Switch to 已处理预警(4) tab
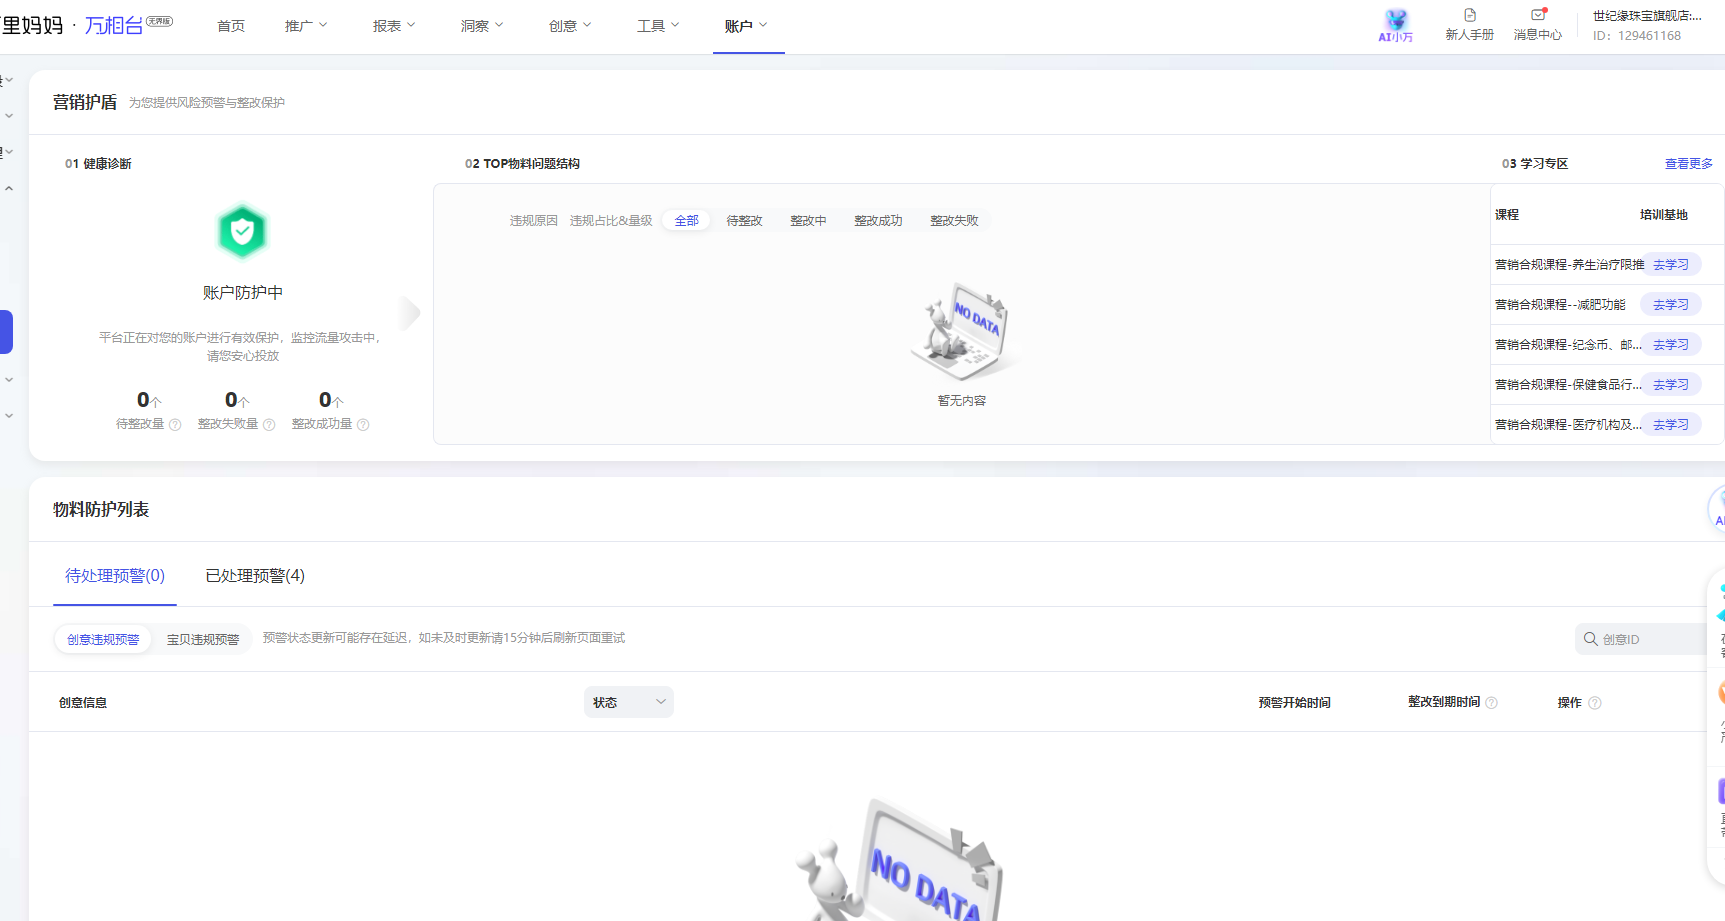 [255, 576]
